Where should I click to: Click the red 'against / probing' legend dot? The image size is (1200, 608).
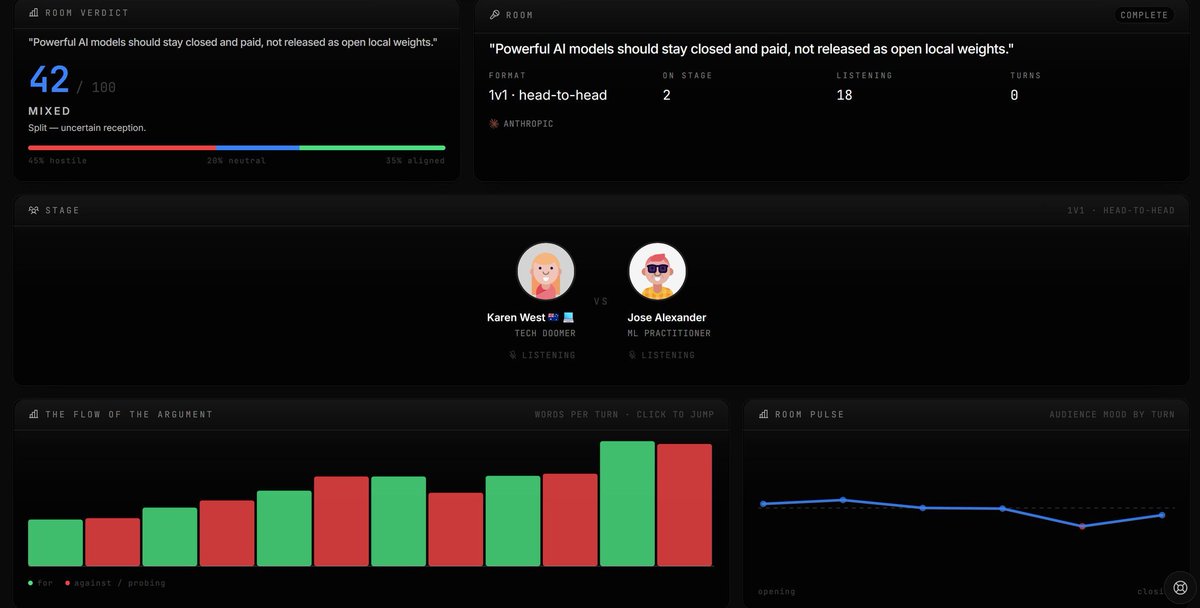68,583
